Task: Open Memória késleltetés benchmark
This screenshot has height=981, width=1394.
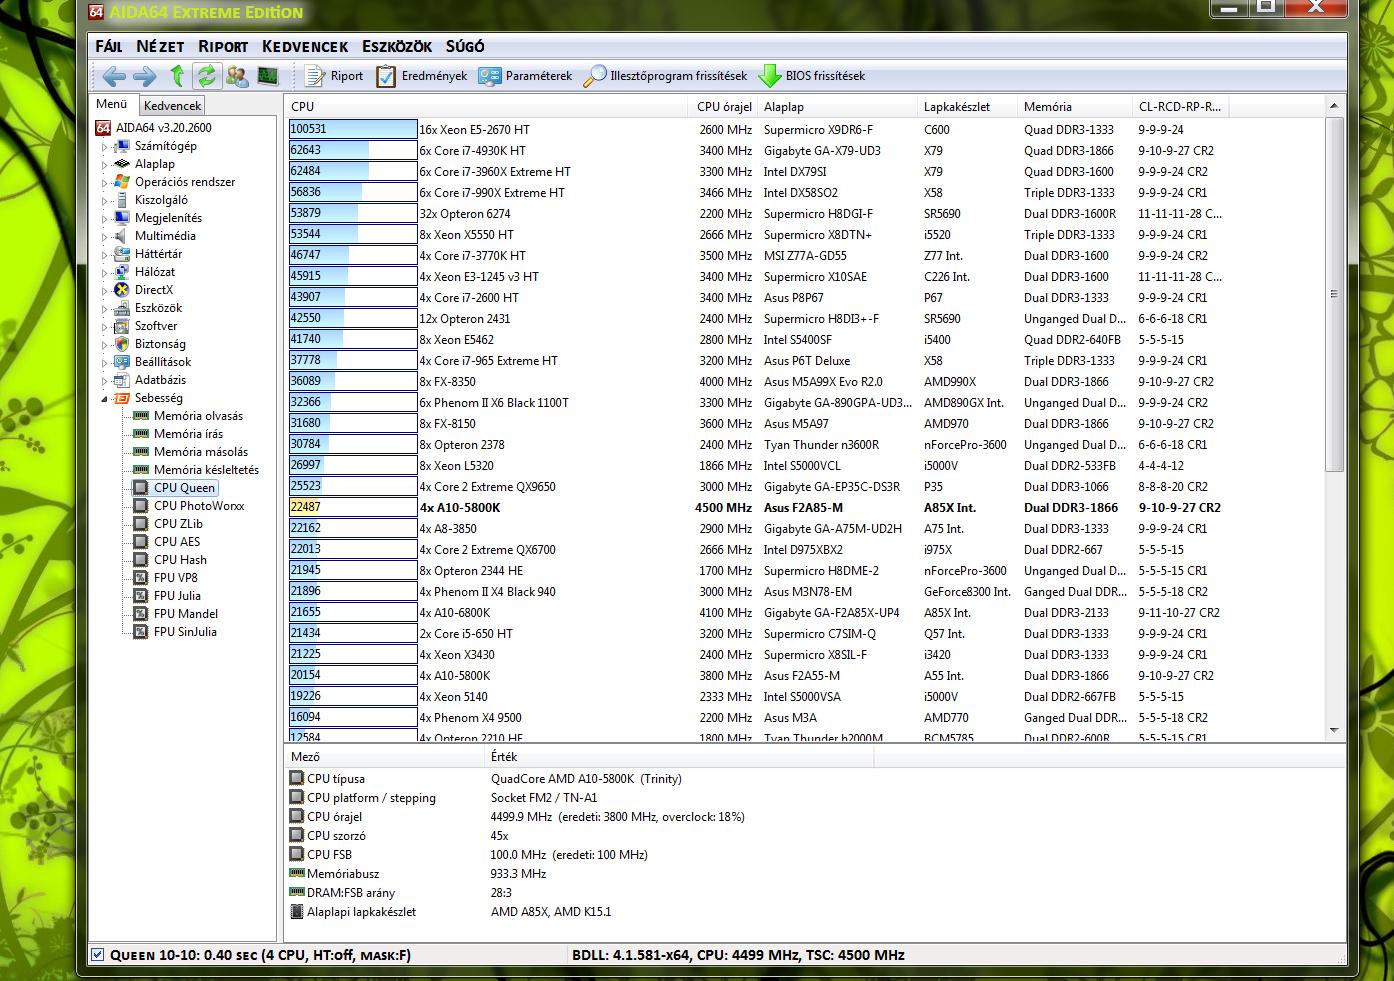Action: (206, 470)
